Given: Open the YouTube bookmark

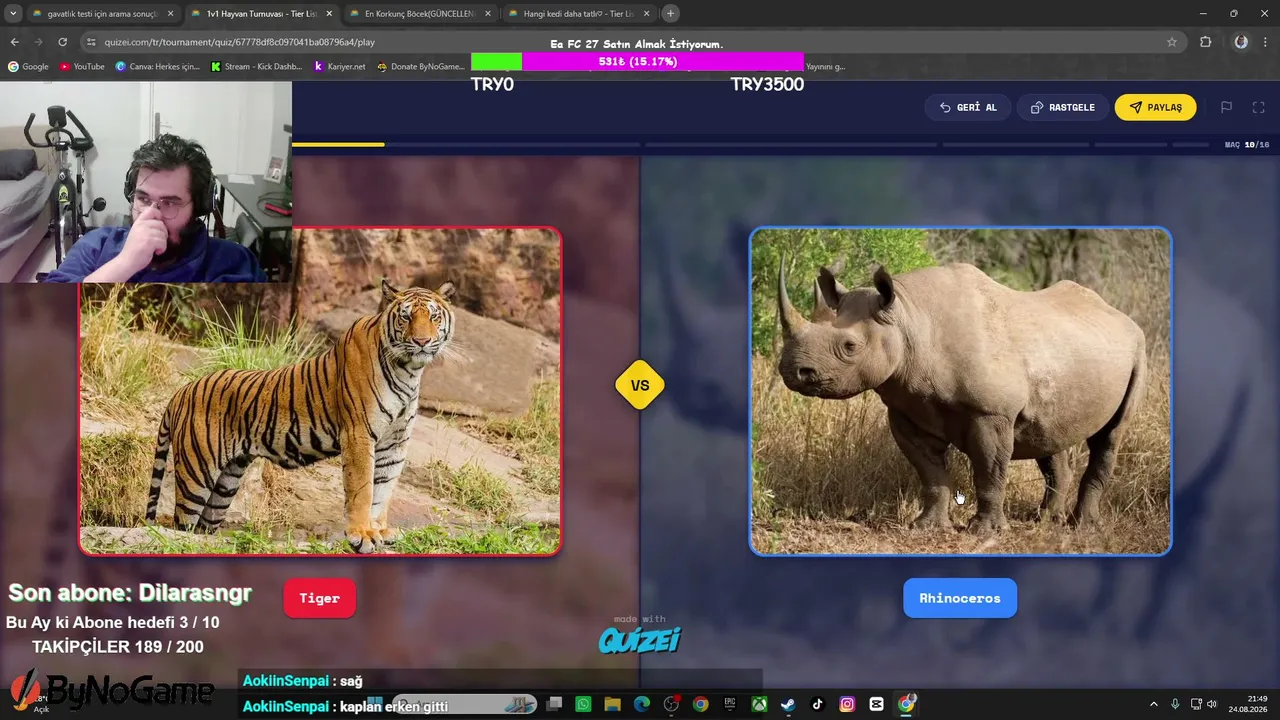Looking at the screenshot, I should 82,67.
